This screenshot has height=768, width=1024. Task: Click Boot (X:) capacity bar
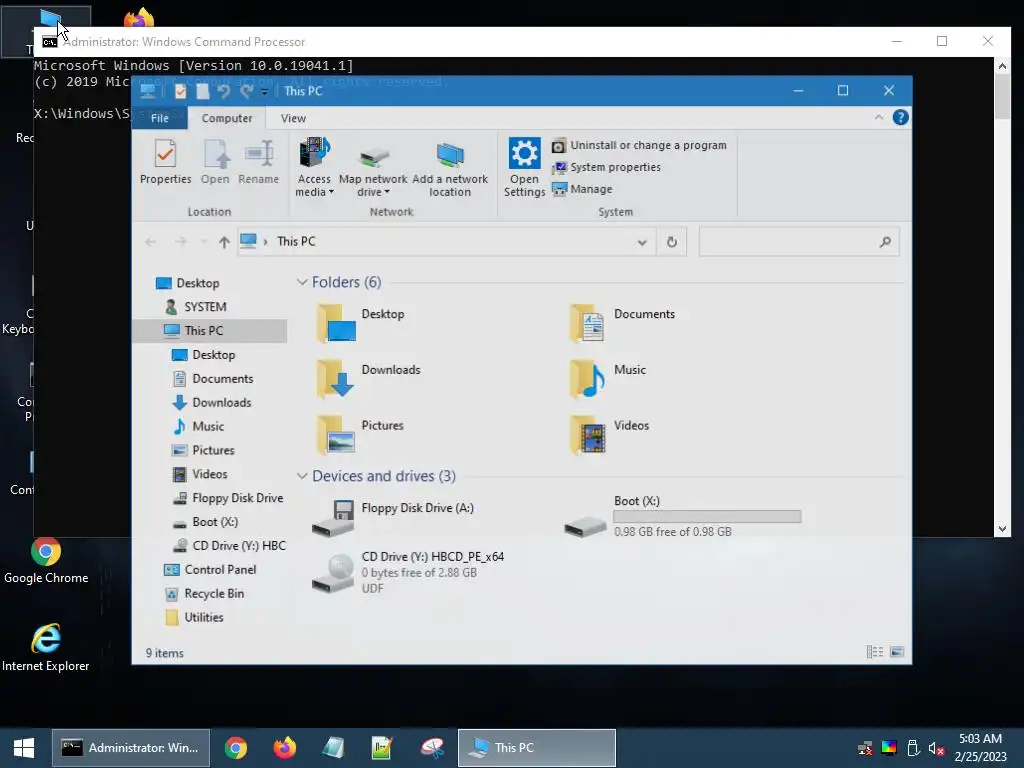707,517
